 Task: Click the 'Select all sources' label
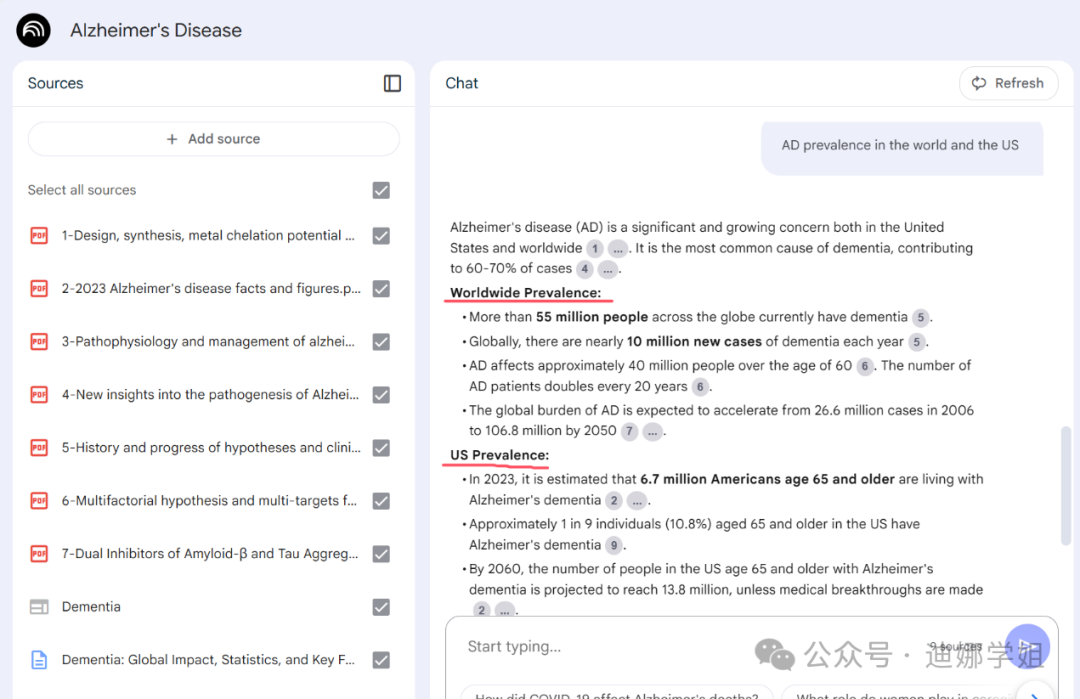(x=82, y=190)
